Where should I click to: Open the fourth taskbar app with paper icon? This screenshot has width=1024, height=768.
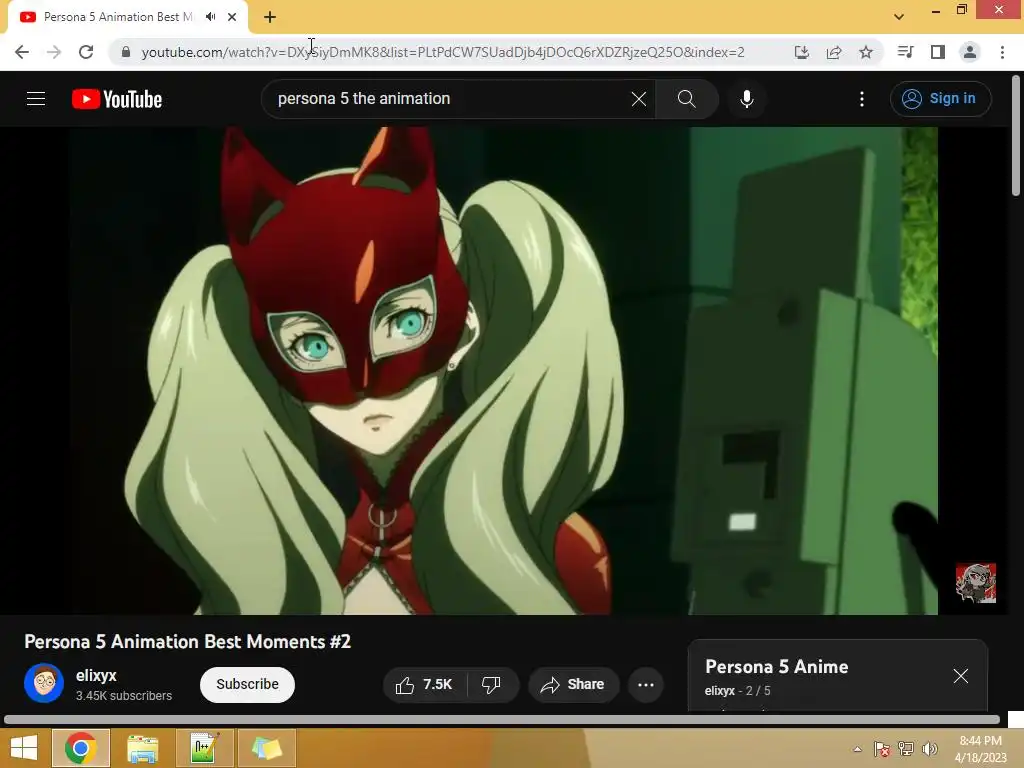coord(266,748)
